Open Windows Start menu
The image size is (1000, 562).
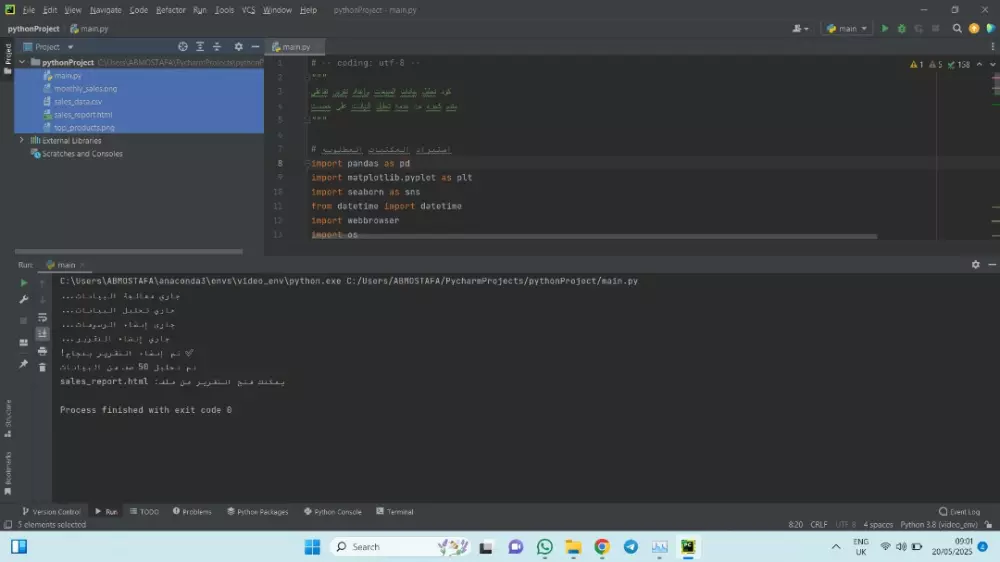312,547
